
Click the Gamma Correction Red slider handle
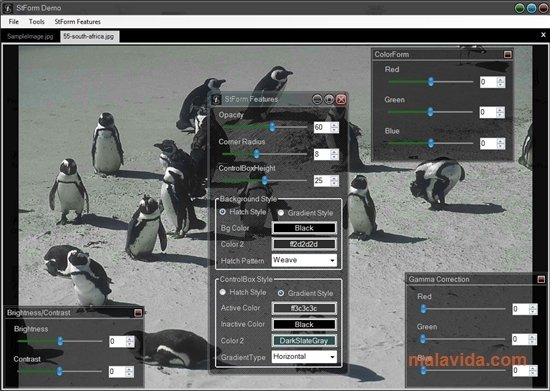click(x=423, y=309)
